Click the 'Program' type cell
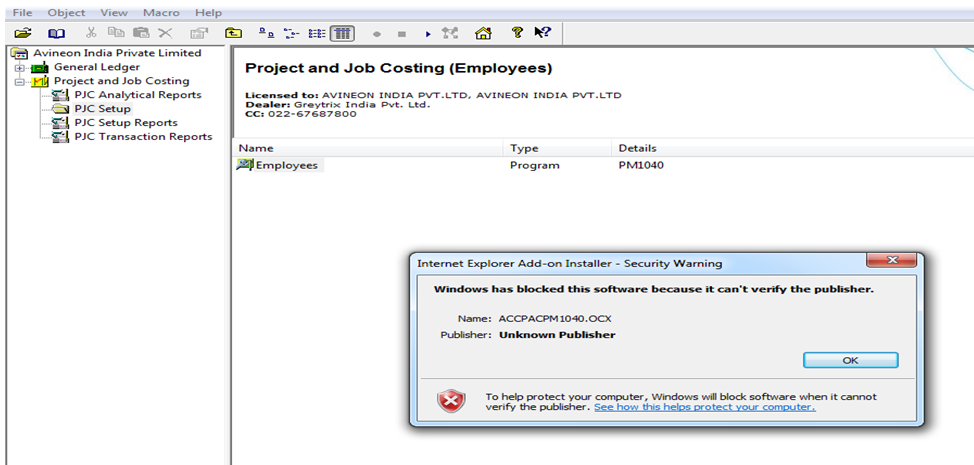 [535, 165]
